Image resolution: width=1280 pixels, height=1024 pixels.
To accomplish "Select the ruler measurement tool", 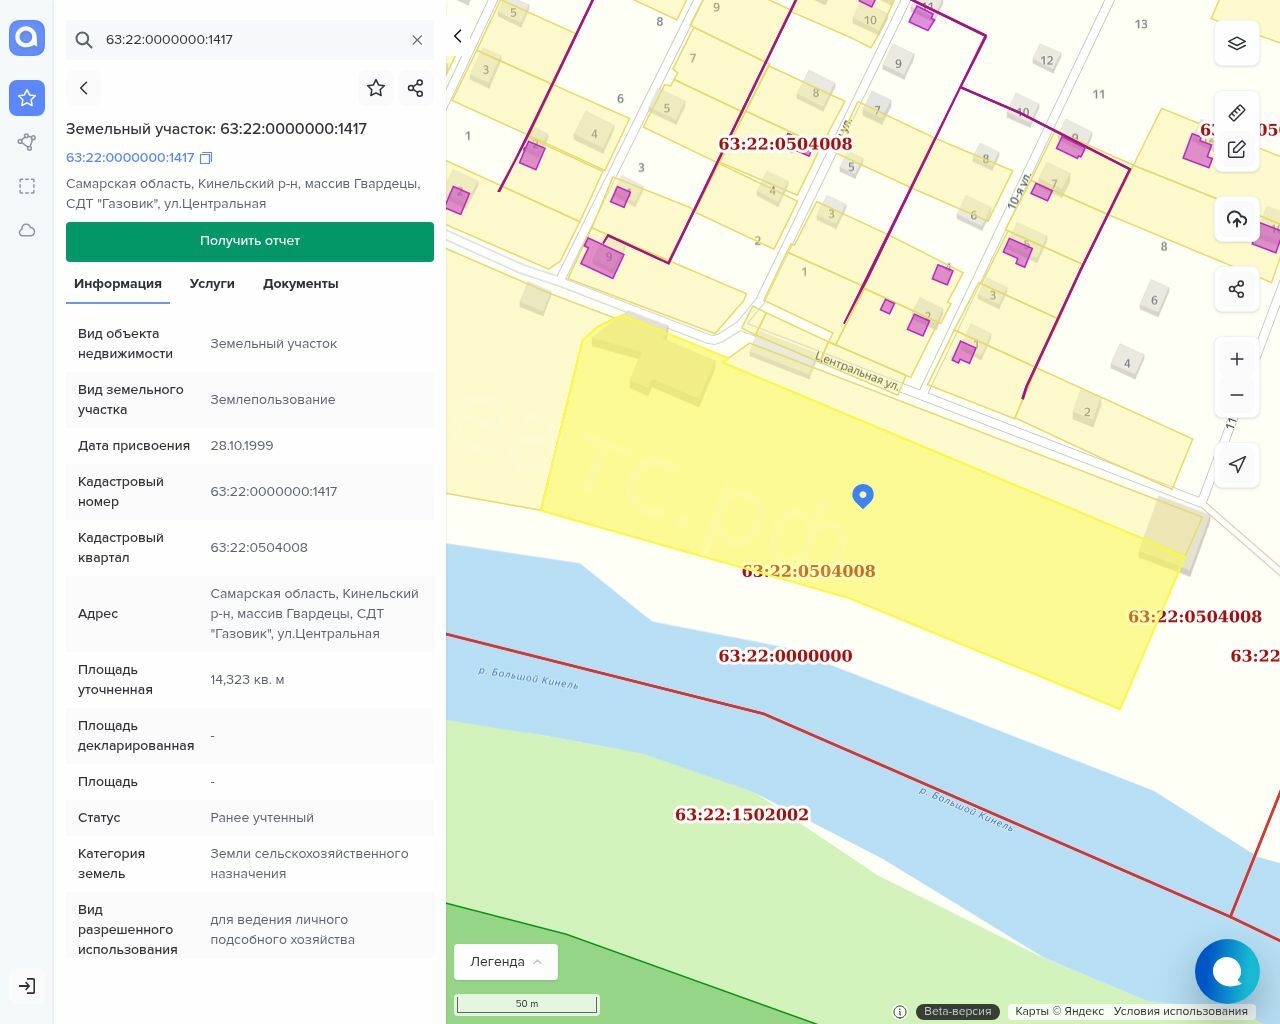I will (1236, 112).
